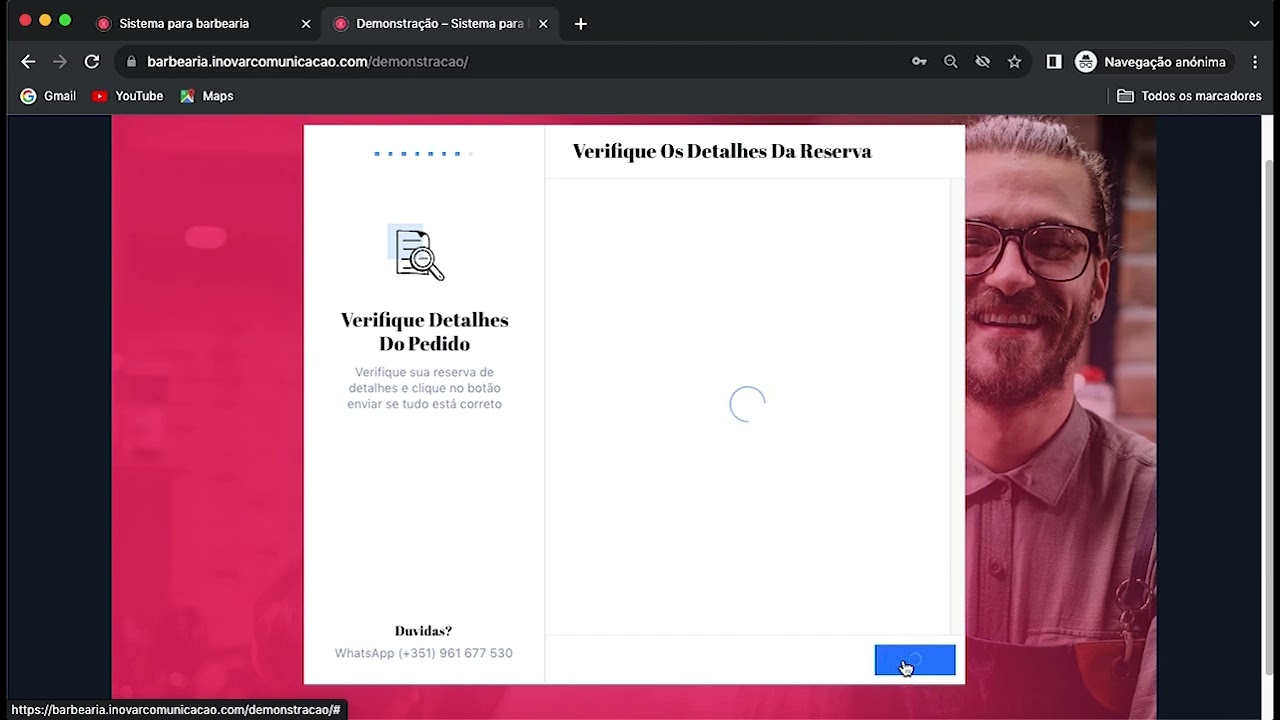The image size is (1280, 720).
Task: Open the Gmail bookmark
Action: coord(48,96)
